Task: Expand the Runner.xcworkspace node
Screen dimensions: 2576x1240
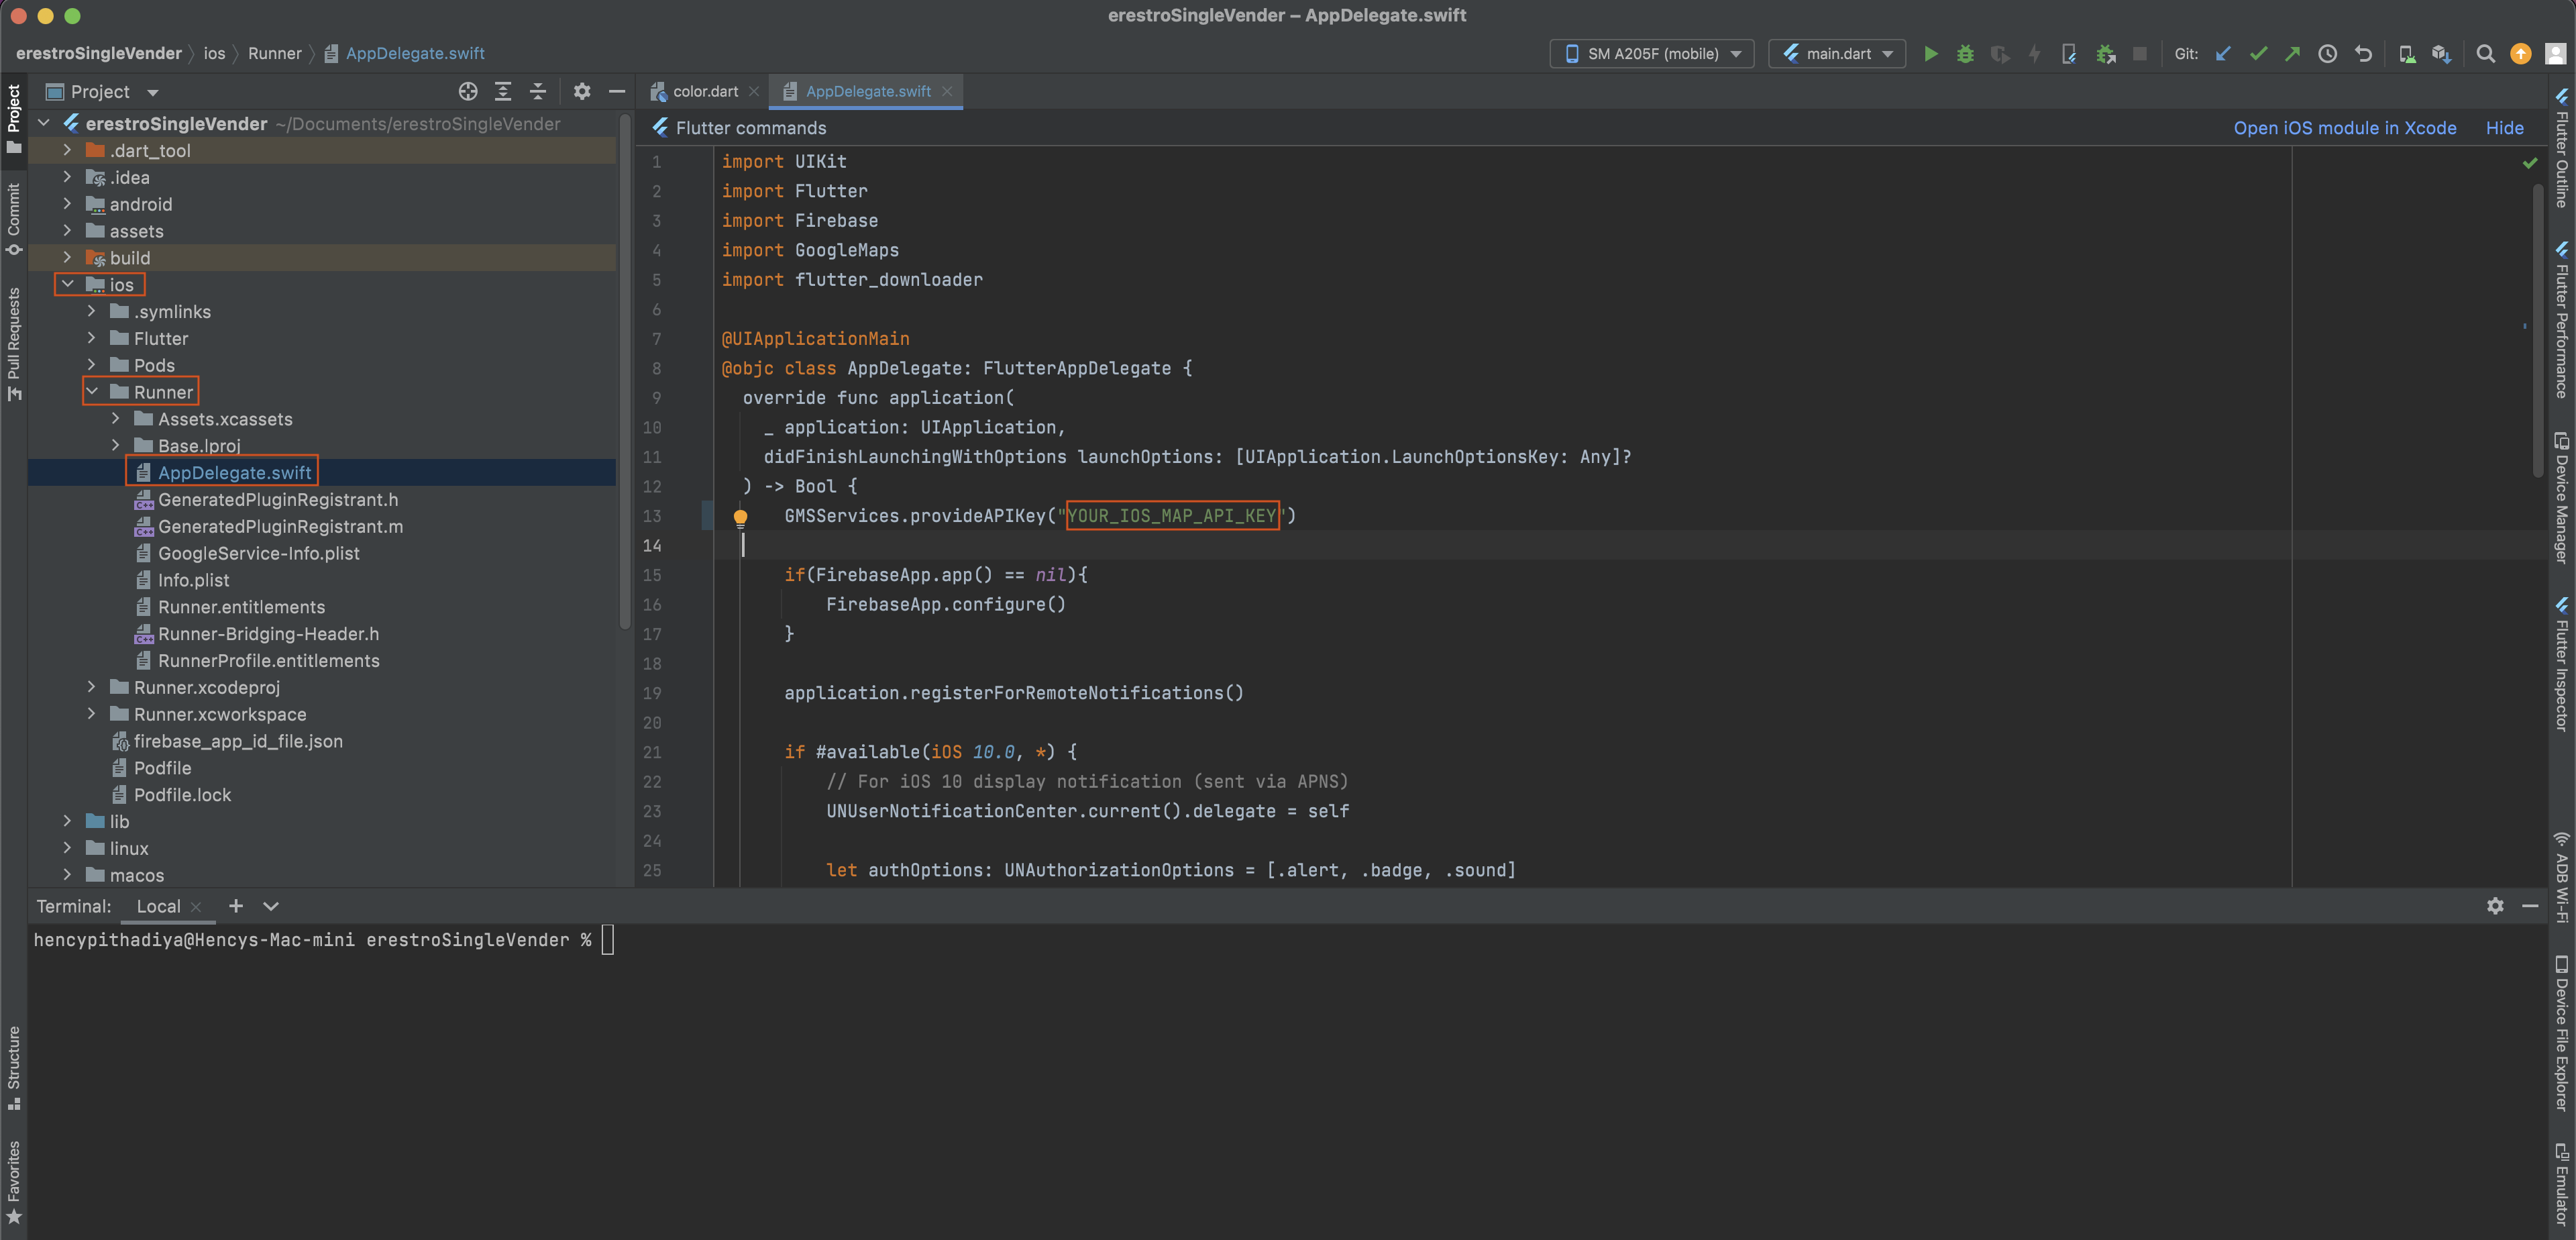Action: (92, 713)
